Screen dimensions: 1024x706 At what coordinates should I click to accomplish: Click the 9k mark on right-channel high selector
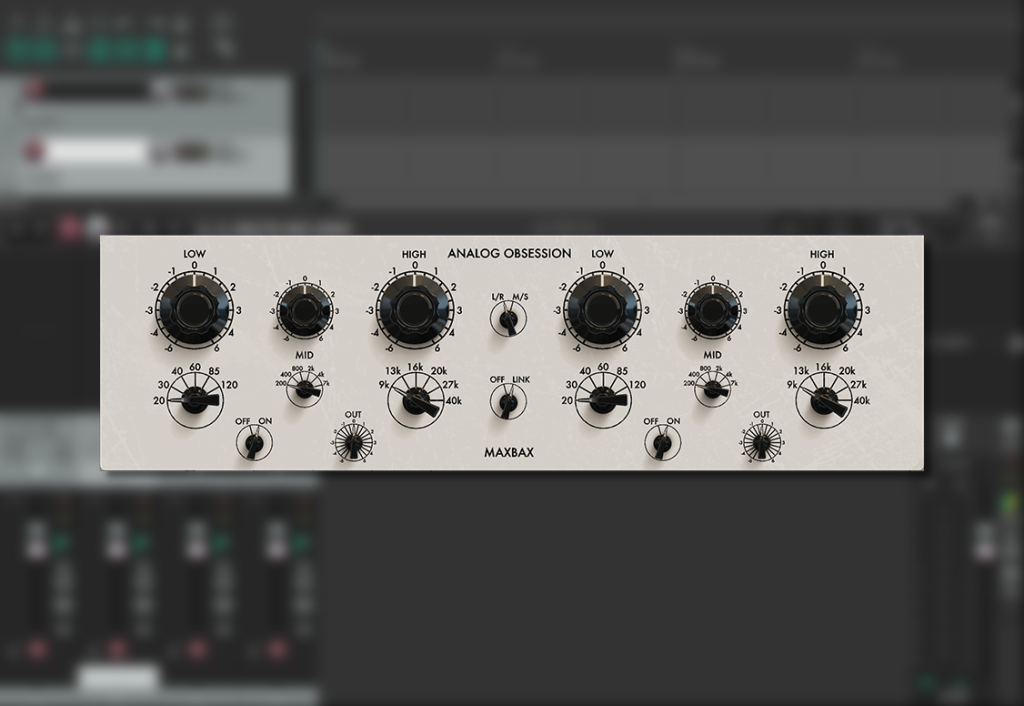[792, 385]
